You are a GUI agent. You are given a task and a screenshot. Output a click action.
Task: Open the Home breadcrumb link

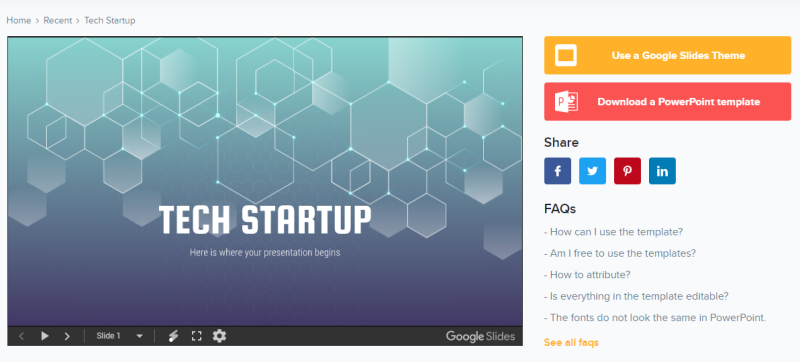pos(18,20)
